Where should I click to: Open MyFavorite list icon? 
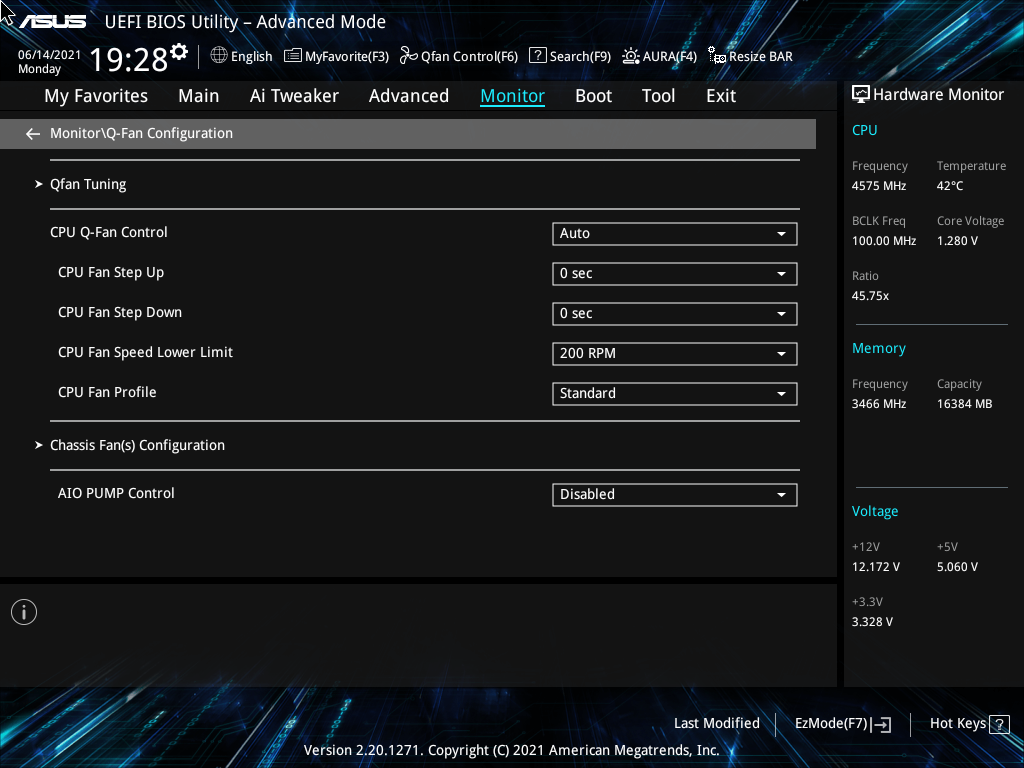[293, 56]
